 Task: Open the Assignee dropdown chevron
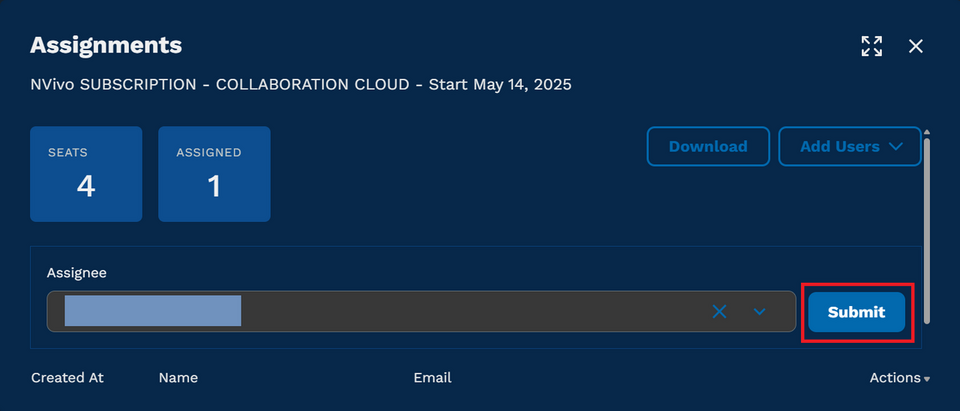click(759, 312)
